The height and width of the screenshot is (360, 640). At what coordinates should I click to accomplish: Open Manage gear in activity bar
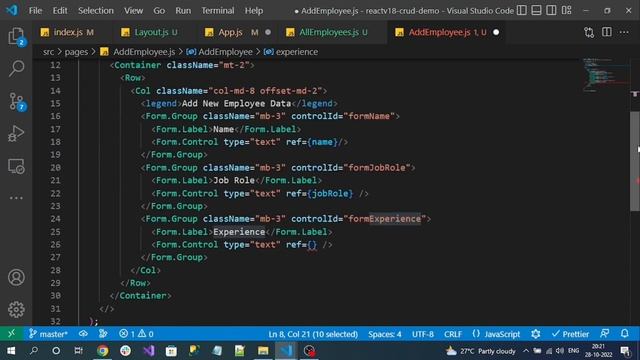click(16, 309)
